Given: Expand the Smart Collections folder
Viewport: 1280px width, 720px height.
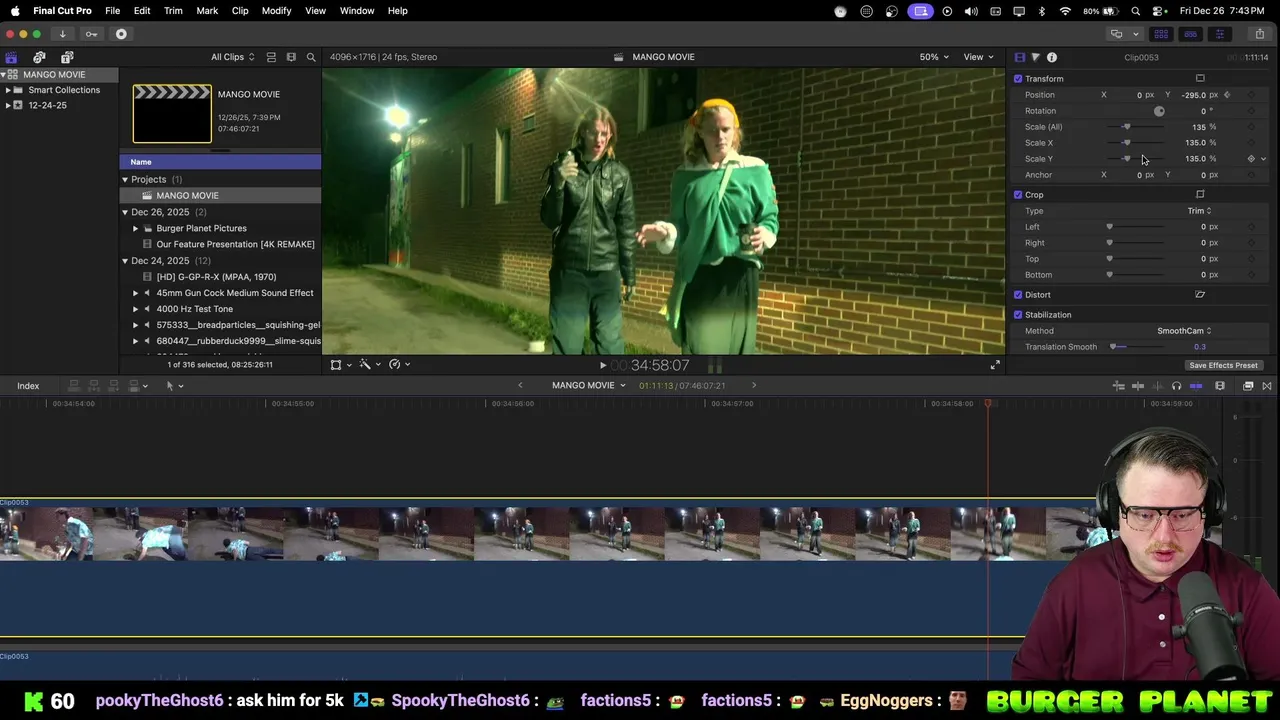Looking at the screenshot, I should 8,90.
